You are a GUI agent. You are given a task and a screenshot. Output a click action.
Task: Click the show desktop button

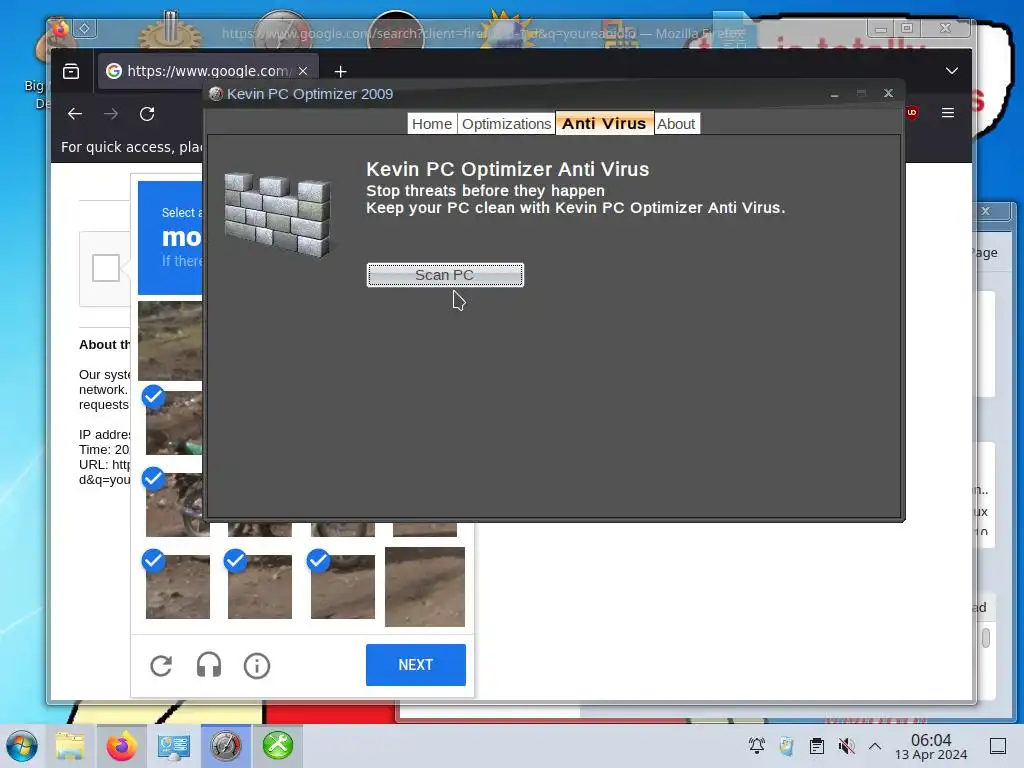tap(998, 746)
